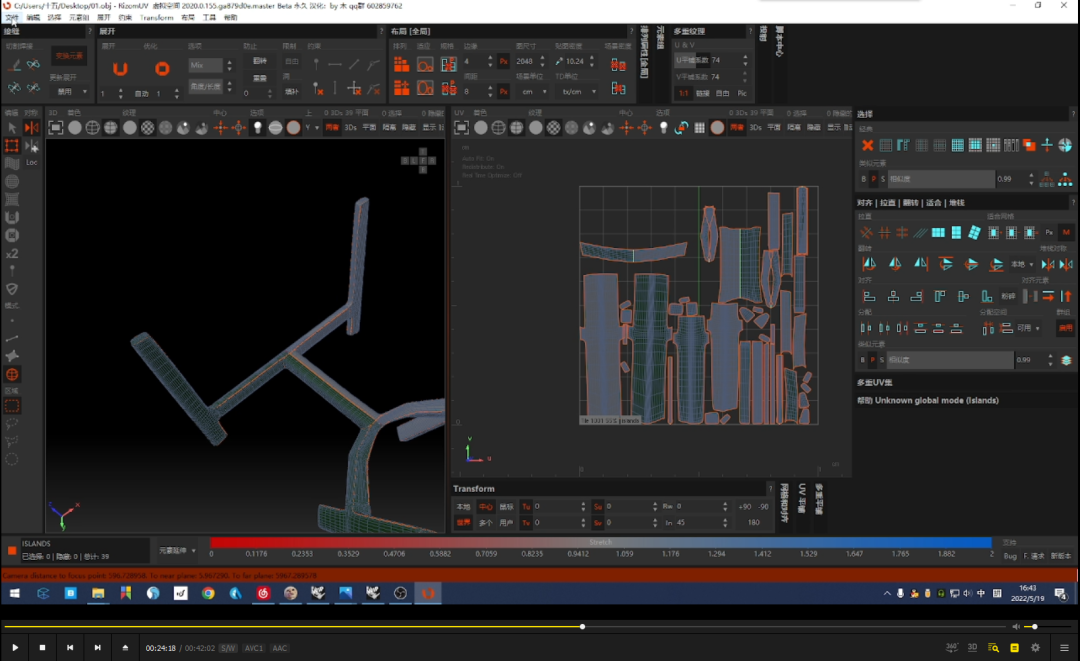The image size is (1080, 661).
Task: Click the 180 rotation button in Transform panel
Action: (x=754, y=523)
